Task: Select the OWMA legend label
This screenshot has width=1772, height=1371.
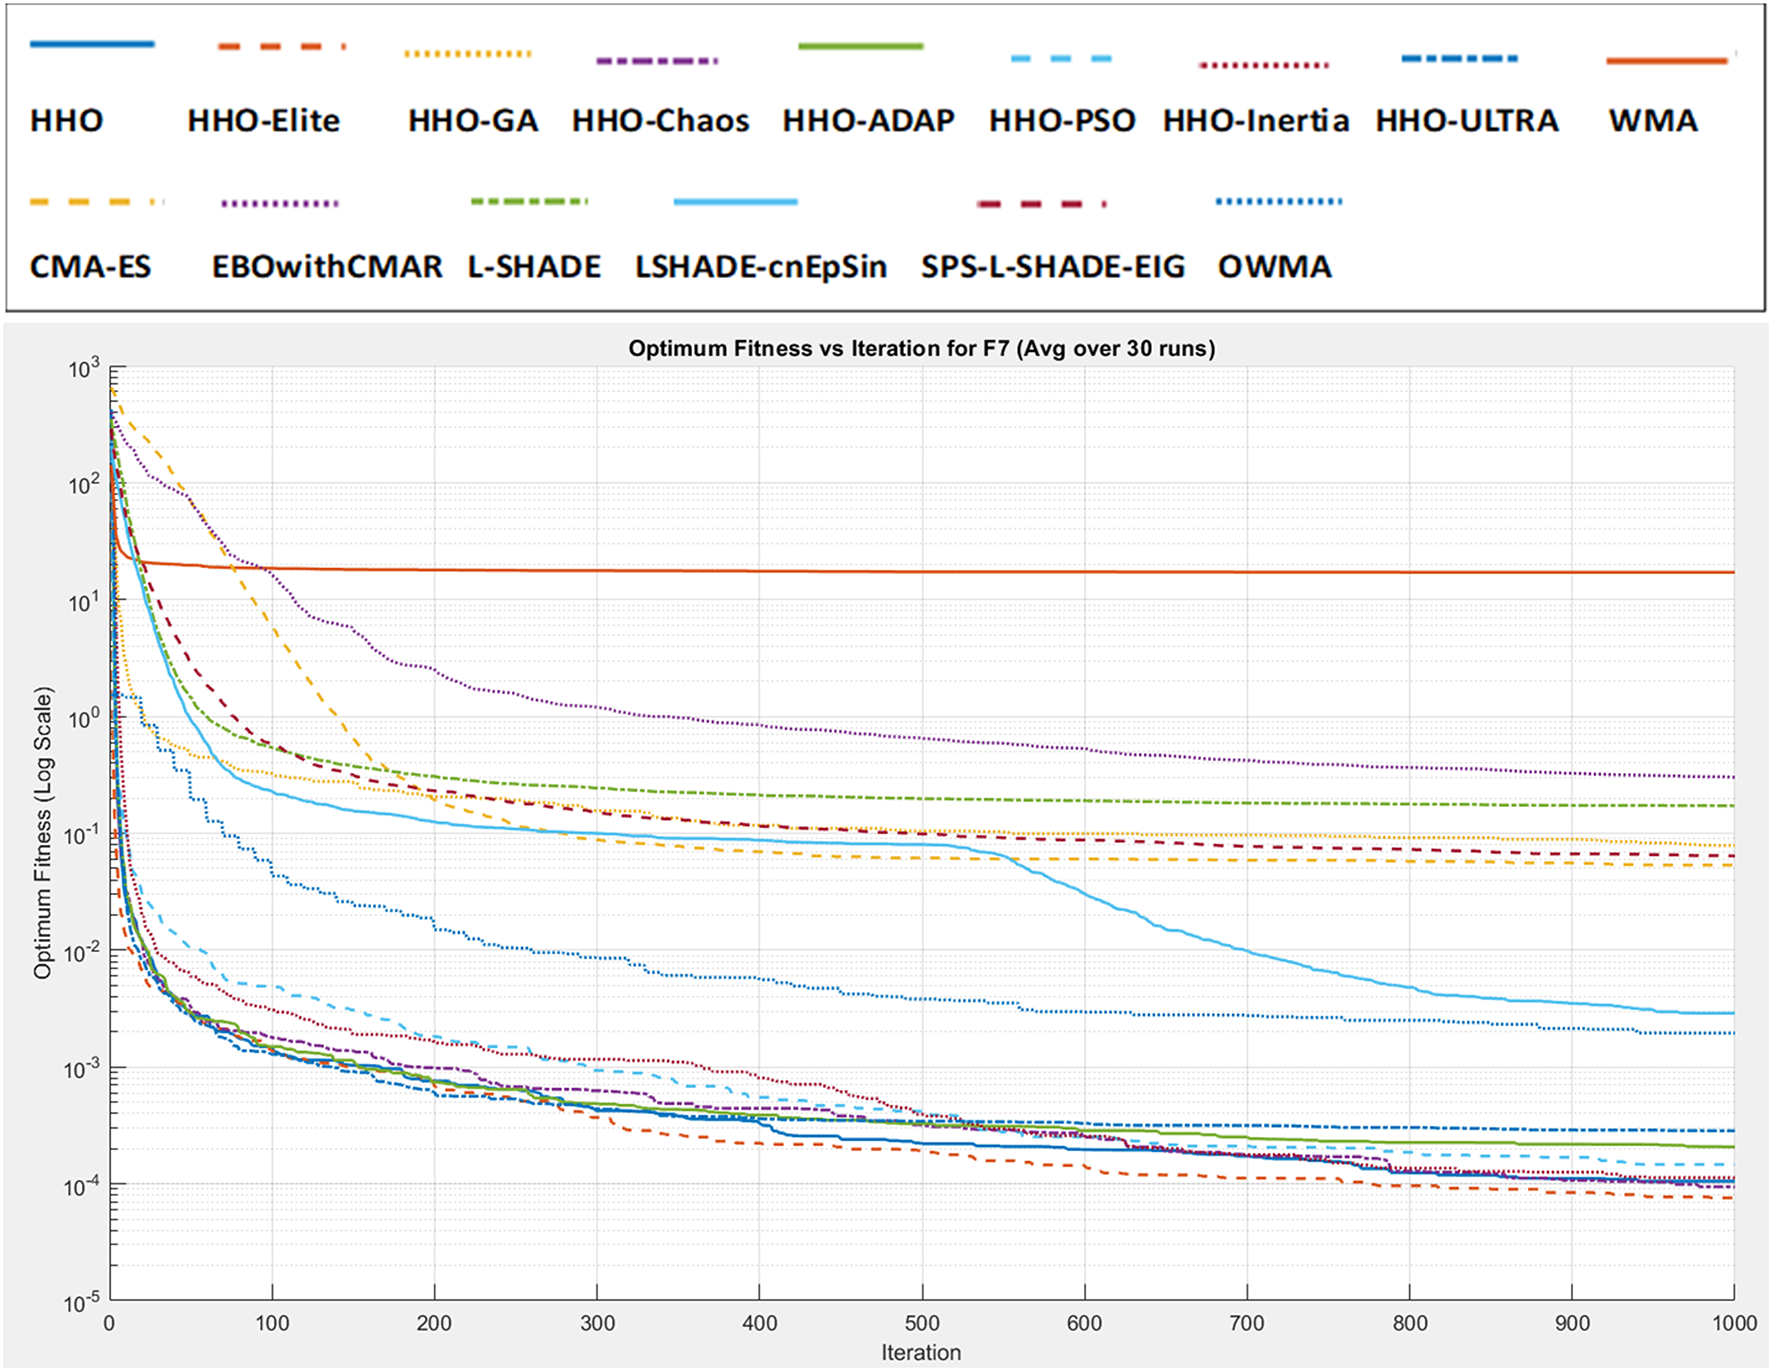Action: 1275,267
